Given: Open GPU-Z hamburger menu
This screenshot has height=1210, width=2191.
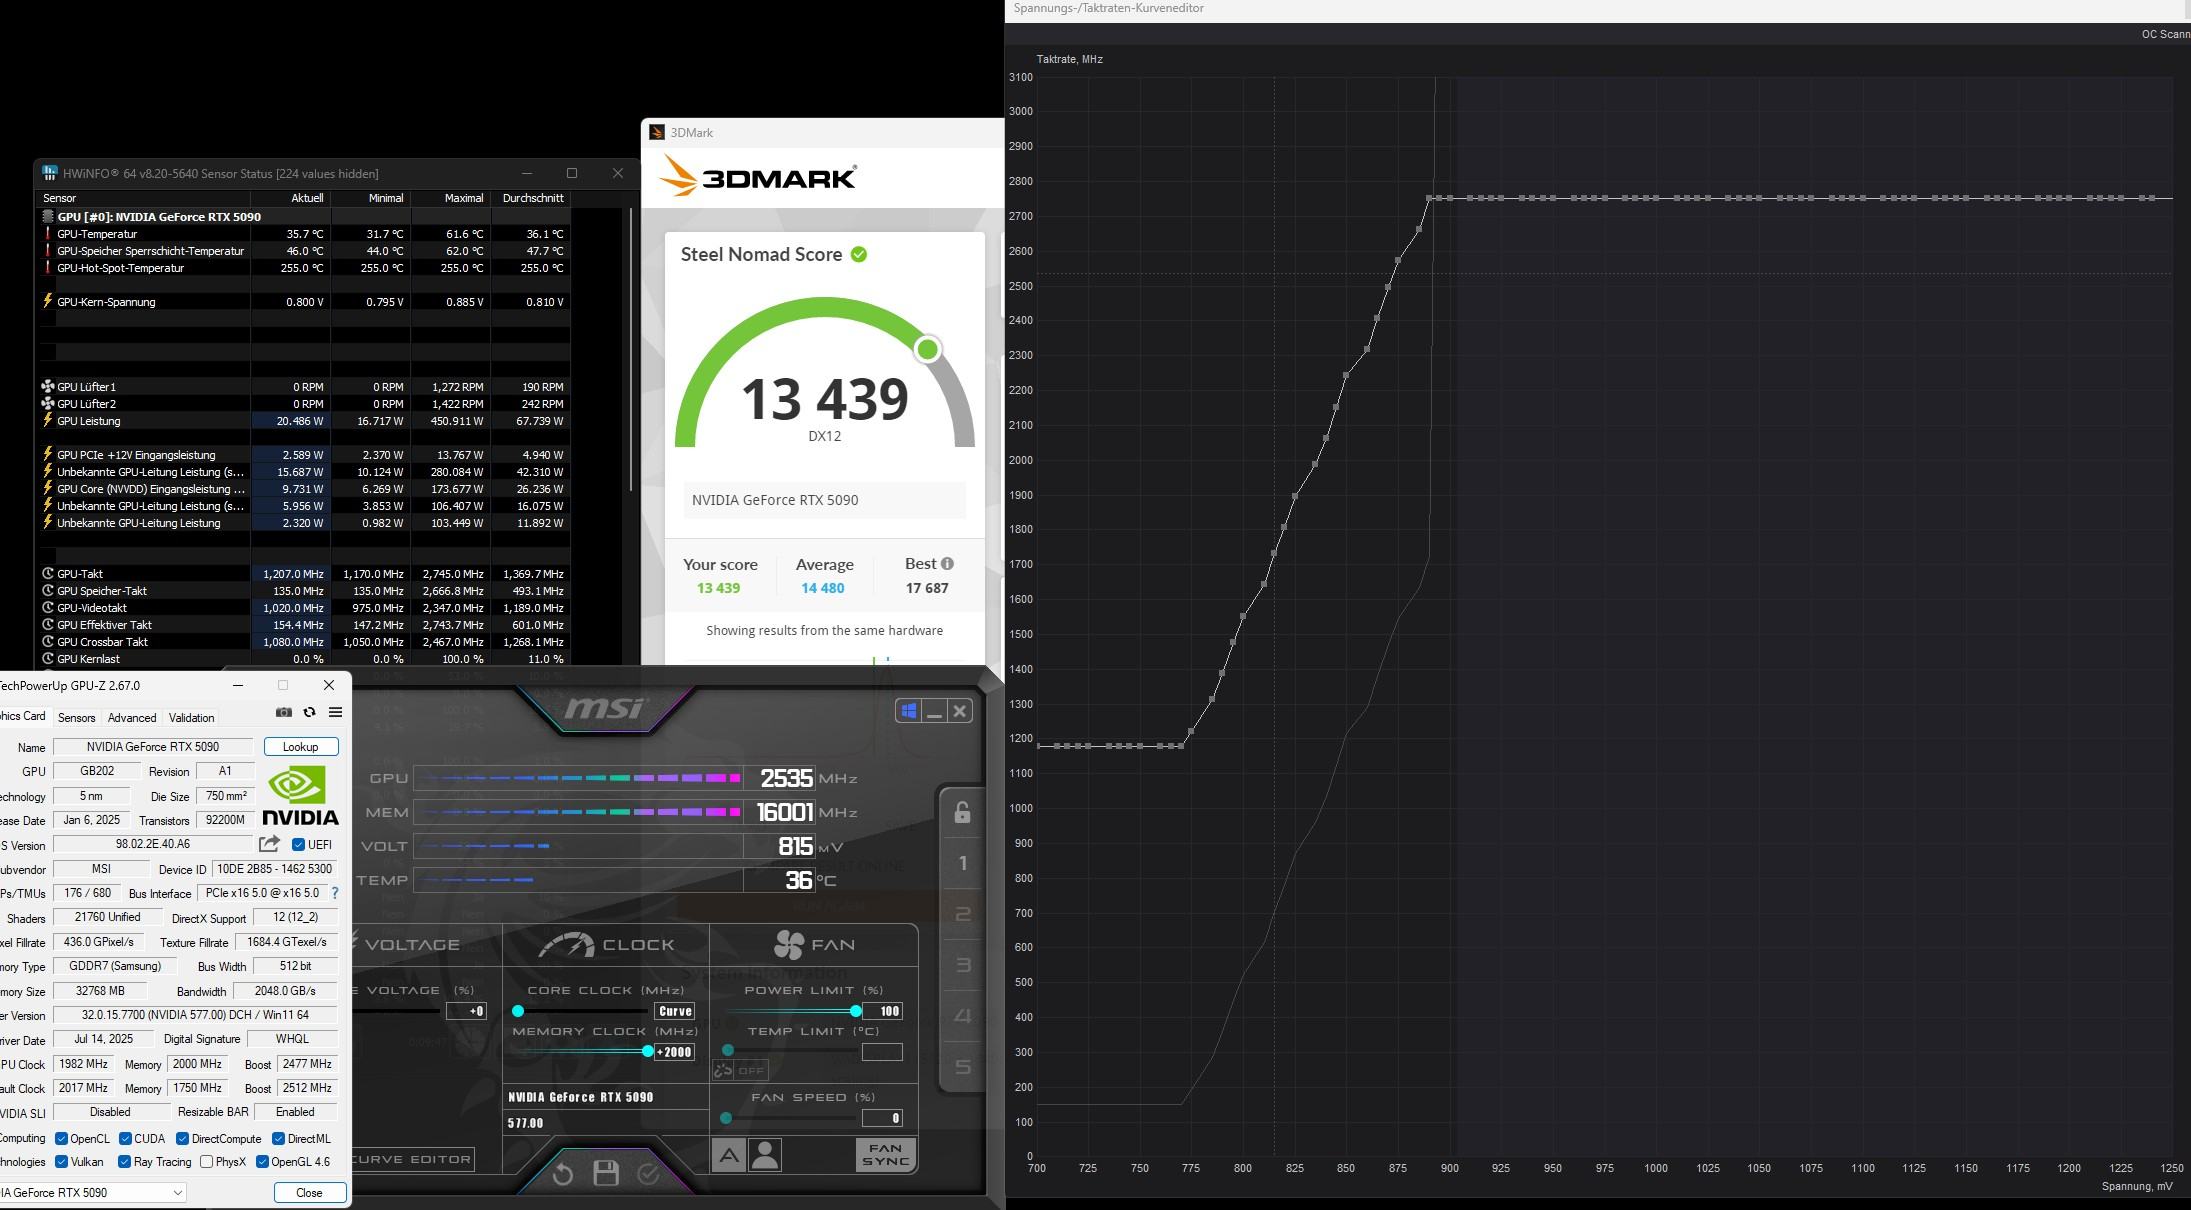Looking at the screenshot, I should [x=335, y=712].
